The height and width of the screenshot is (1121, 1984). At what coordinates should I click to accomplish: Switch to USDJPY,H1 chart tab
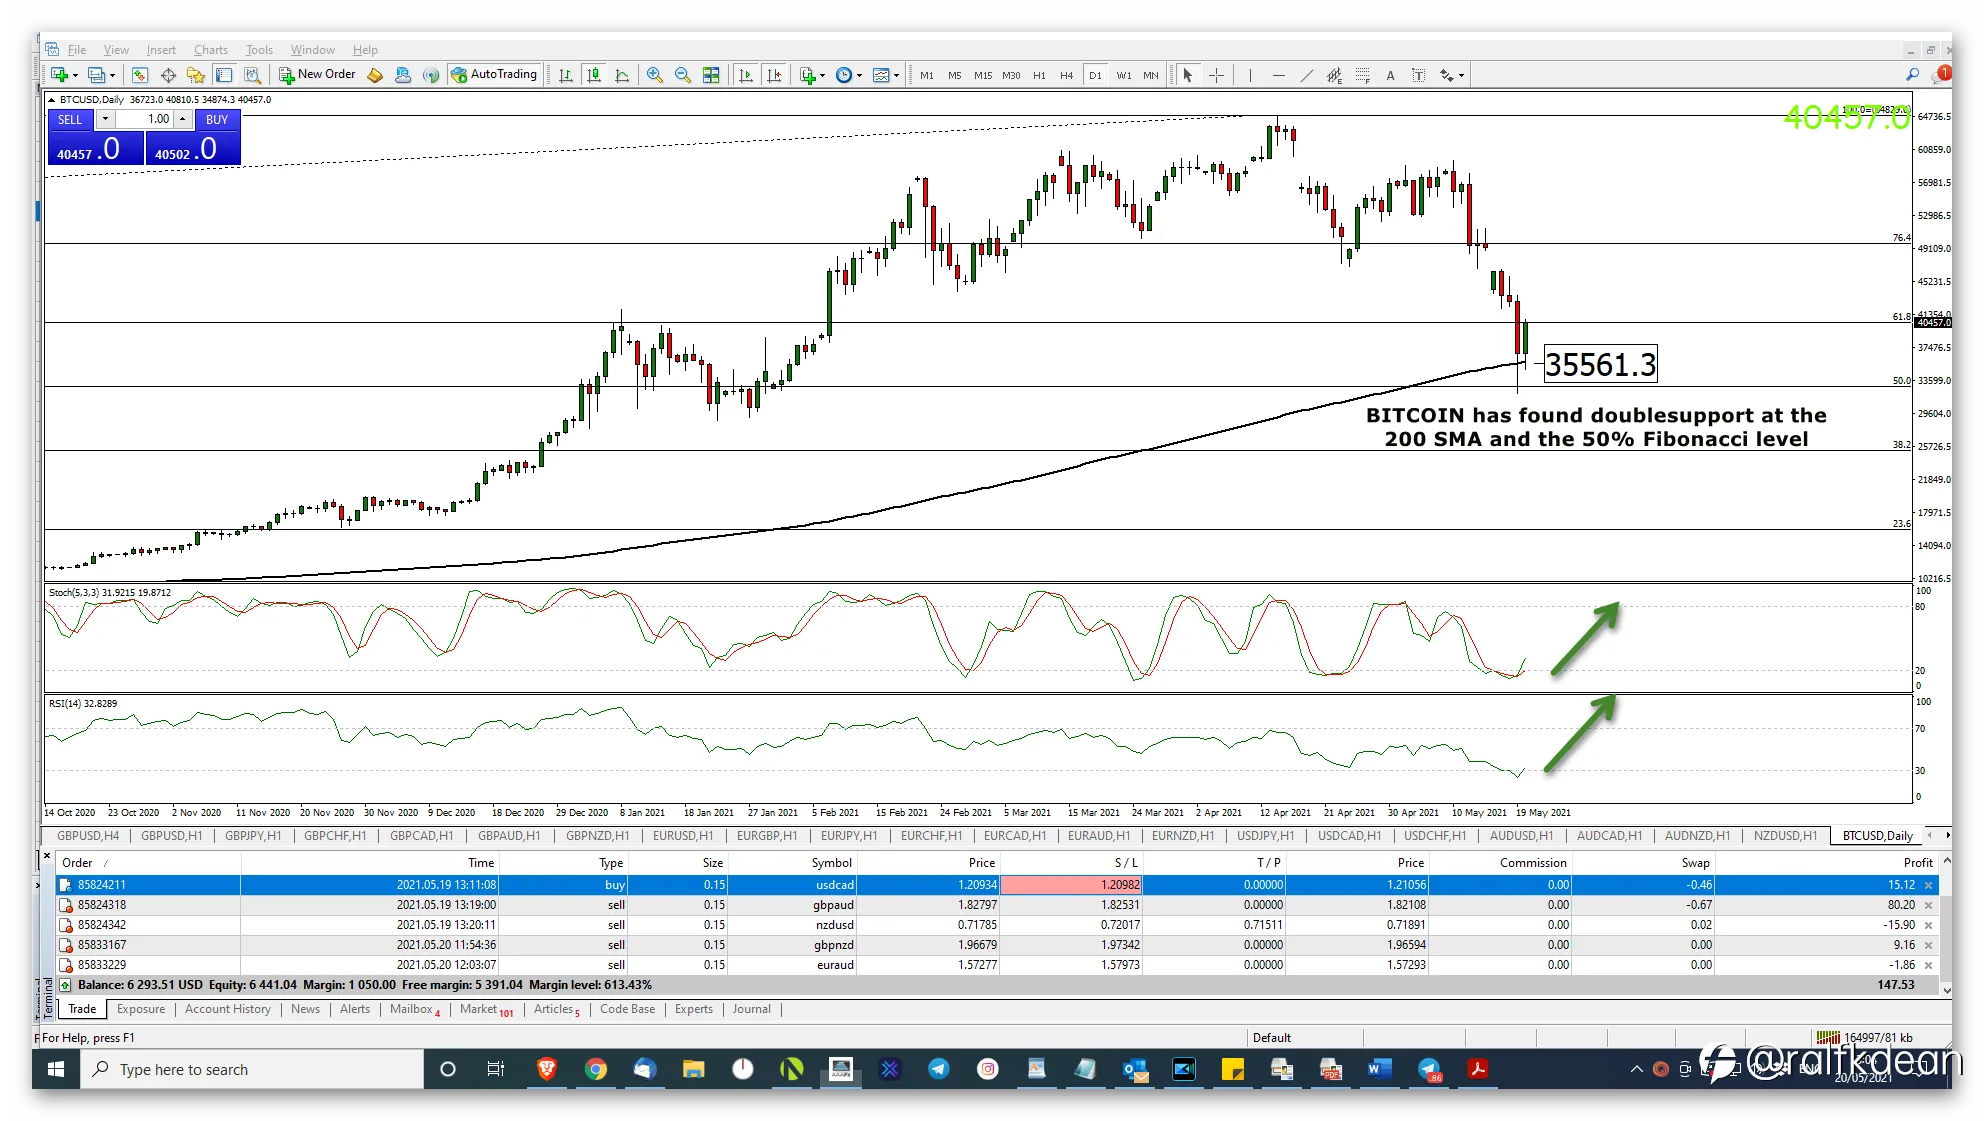pyautogui.click(x=1265, y=836)
